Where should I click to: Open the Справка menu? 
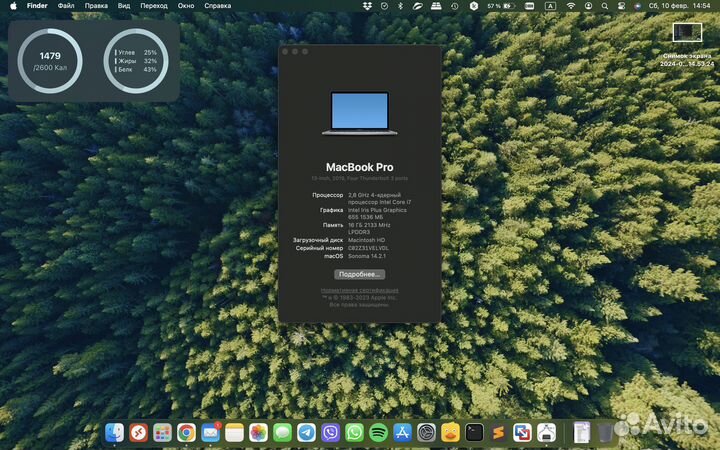tap(218, 6)
